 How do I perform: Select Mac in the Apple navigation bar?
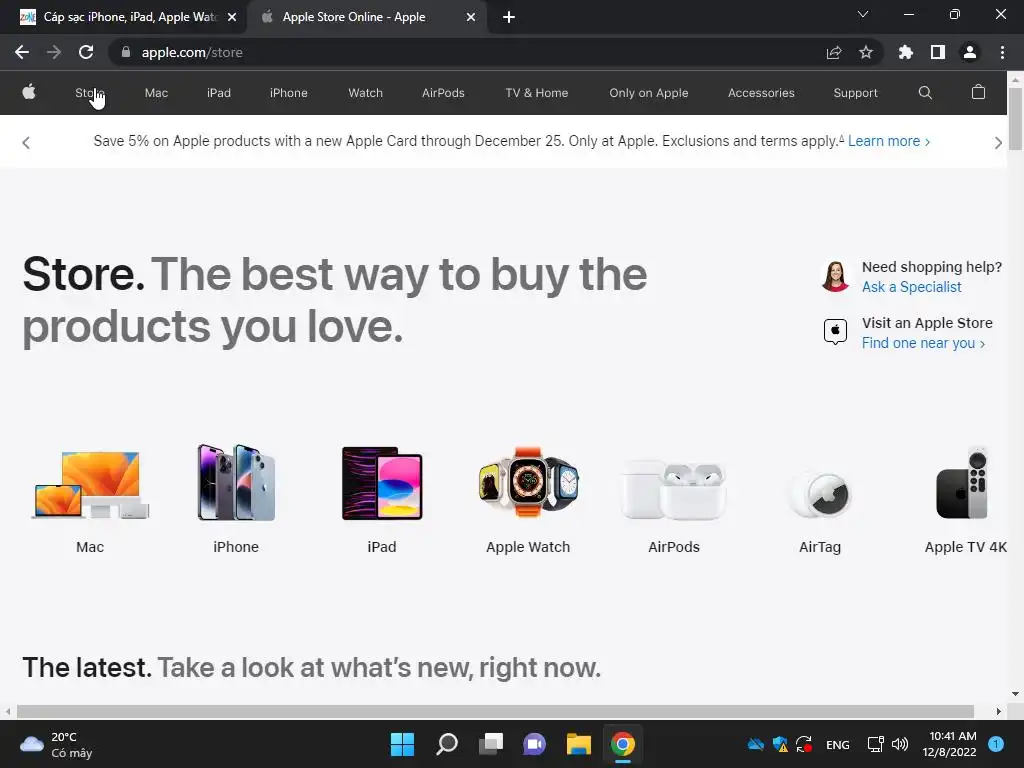156,93
